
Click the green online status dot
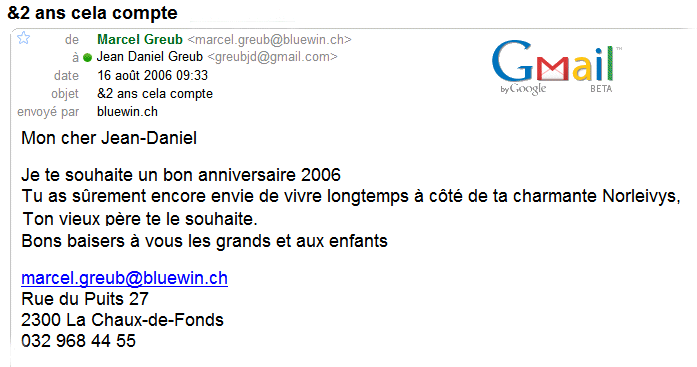click(x=87, y=57)
